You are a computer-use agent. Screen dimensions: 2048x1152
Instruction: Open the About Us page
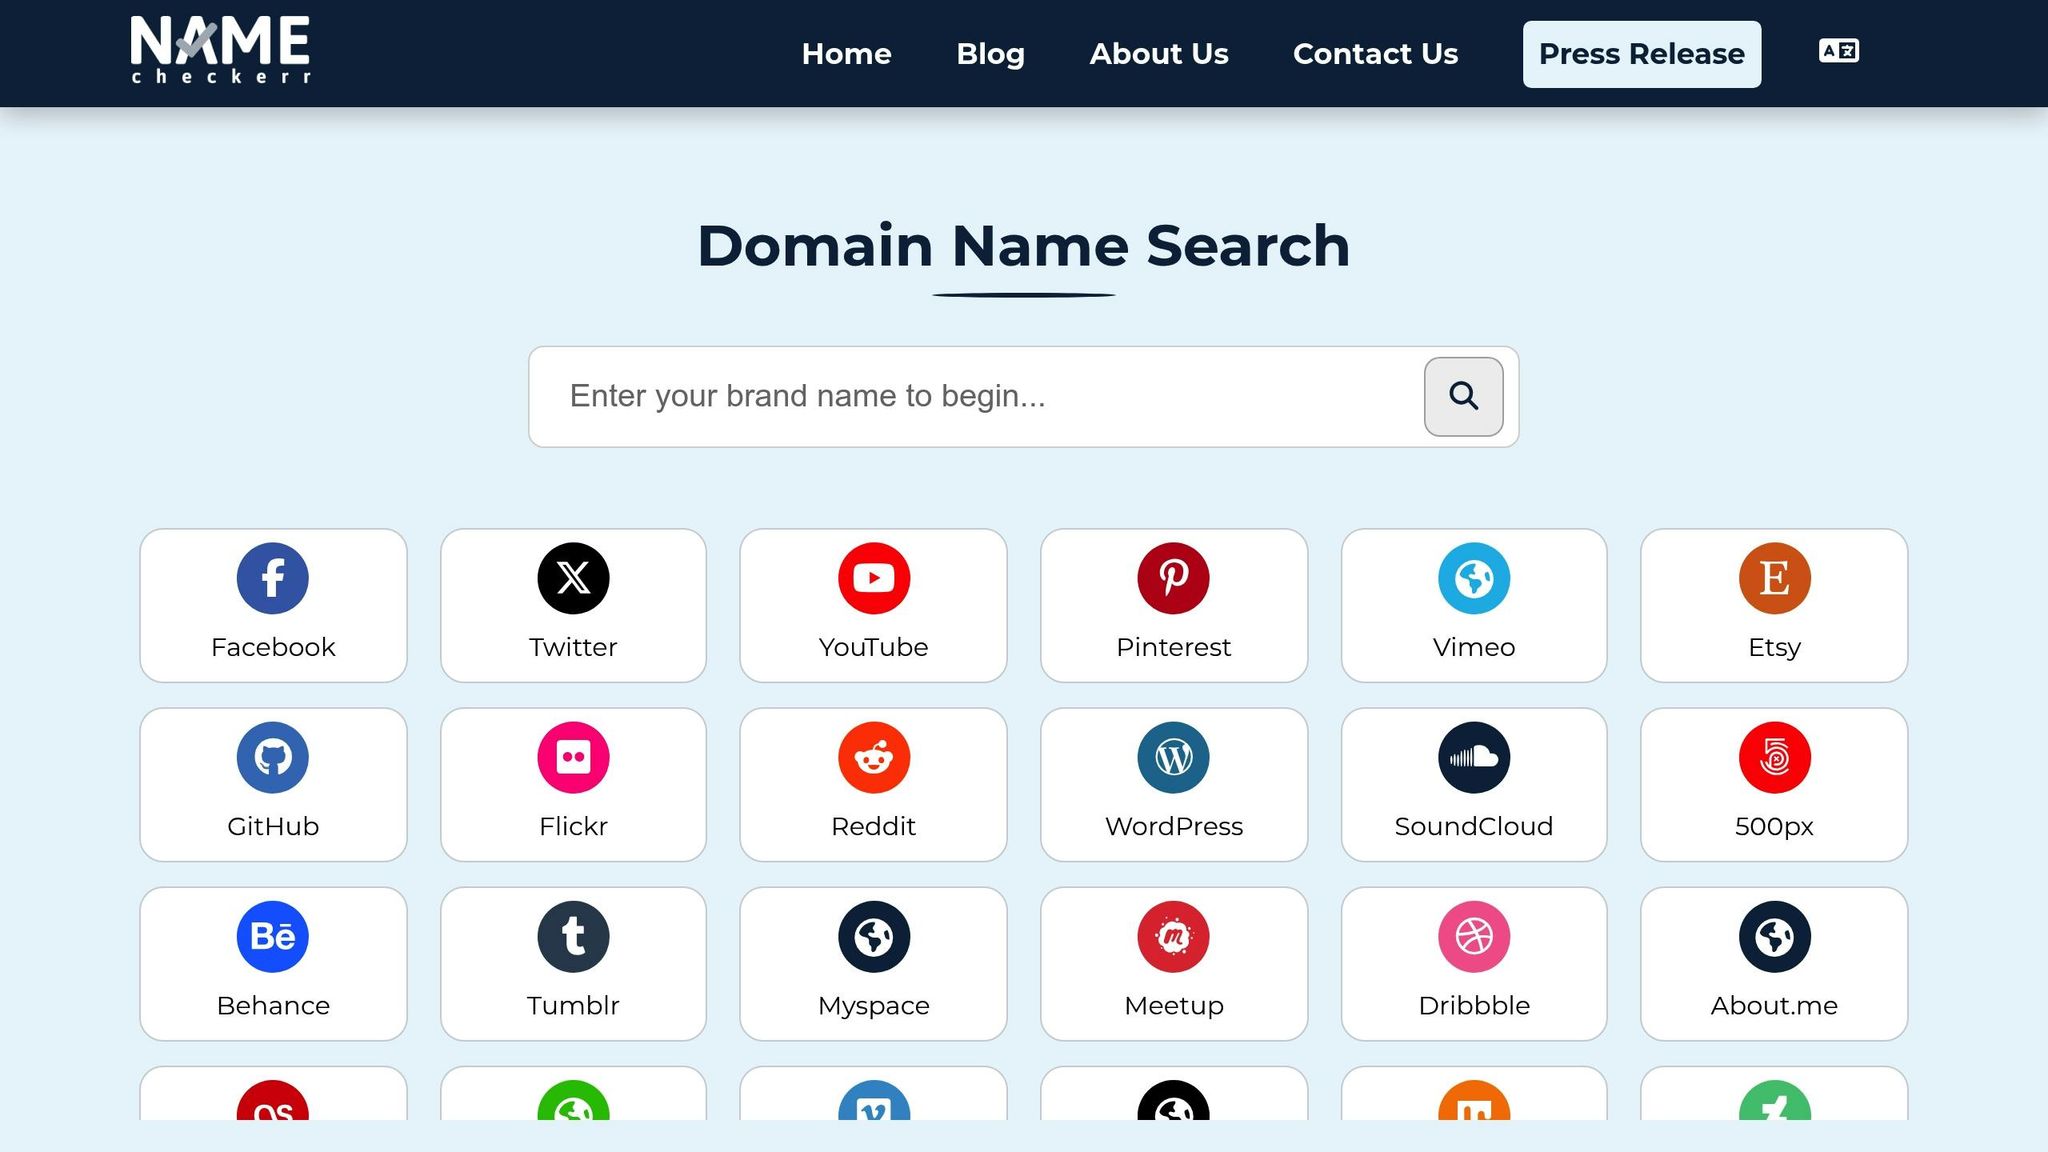point(1158,54)
